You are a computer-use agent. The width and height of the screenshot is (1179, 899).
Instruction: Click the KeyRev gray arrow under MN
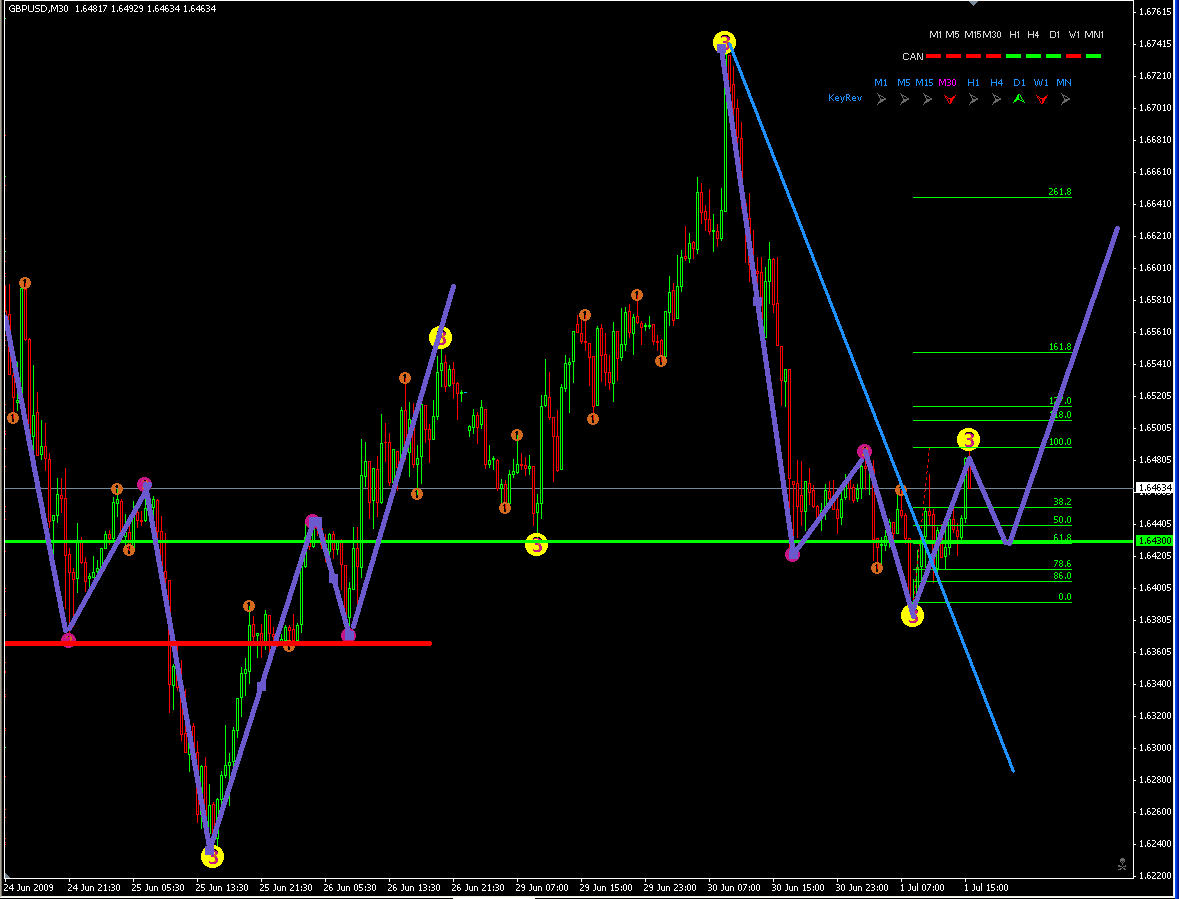point(1065,98)
